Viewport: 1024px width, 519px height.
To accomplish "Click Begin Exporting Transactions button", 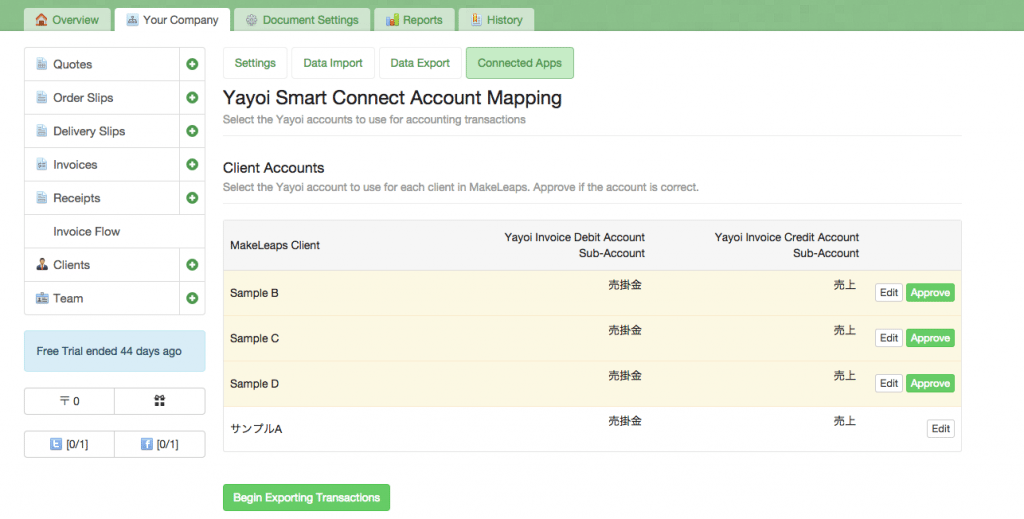I will point(306,497).
